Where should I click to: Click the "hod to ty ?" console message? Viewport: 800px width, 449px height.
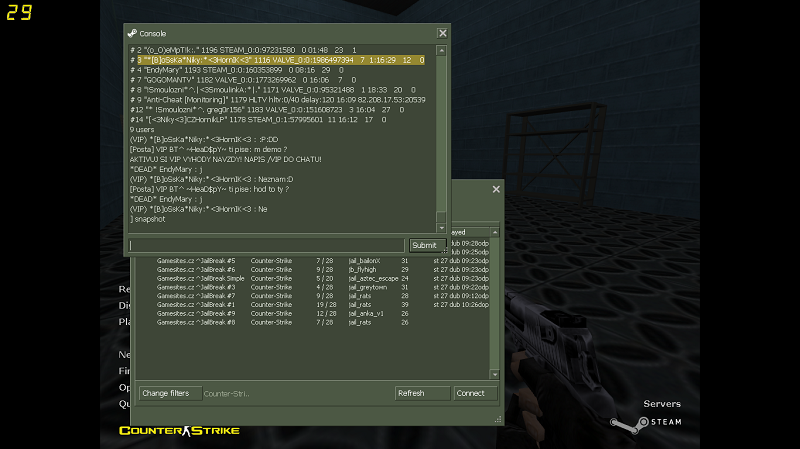click(209, 189)
